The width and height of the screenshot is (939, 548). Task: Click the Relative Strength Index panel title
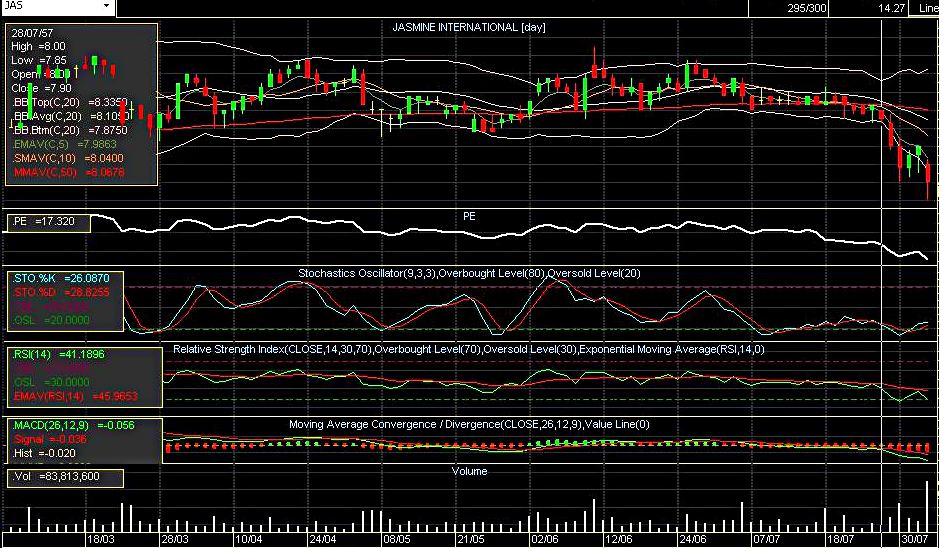point(469,349)
